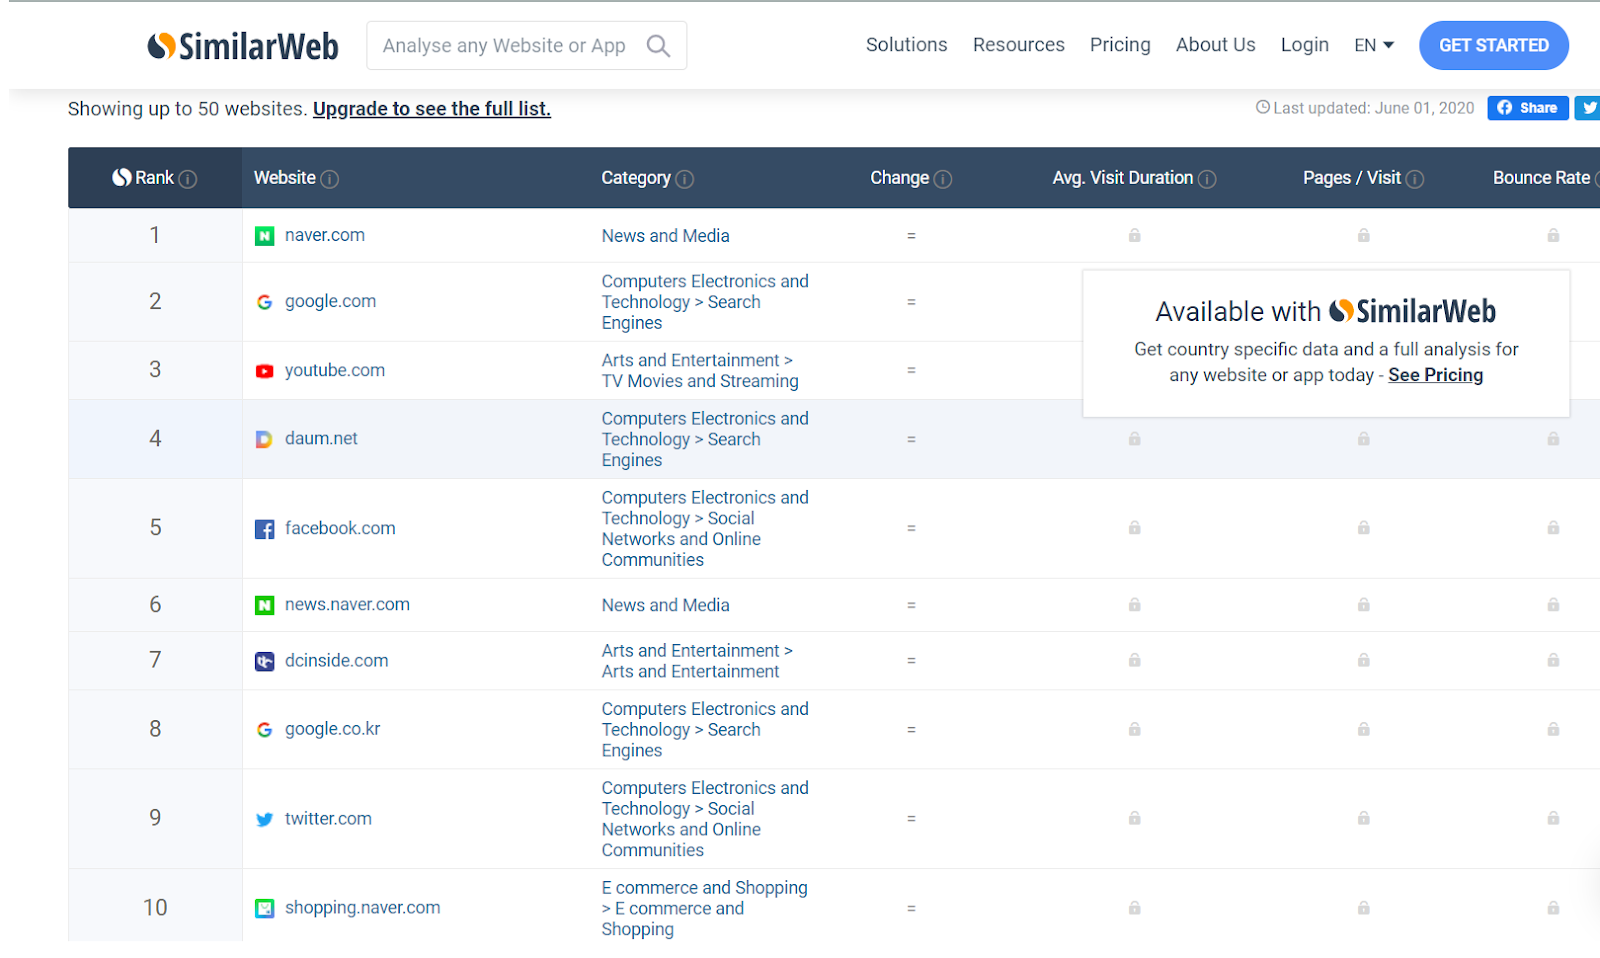The image size is (1600, 958).
Task: Open the google.com website link
Action: coord(330,301)
